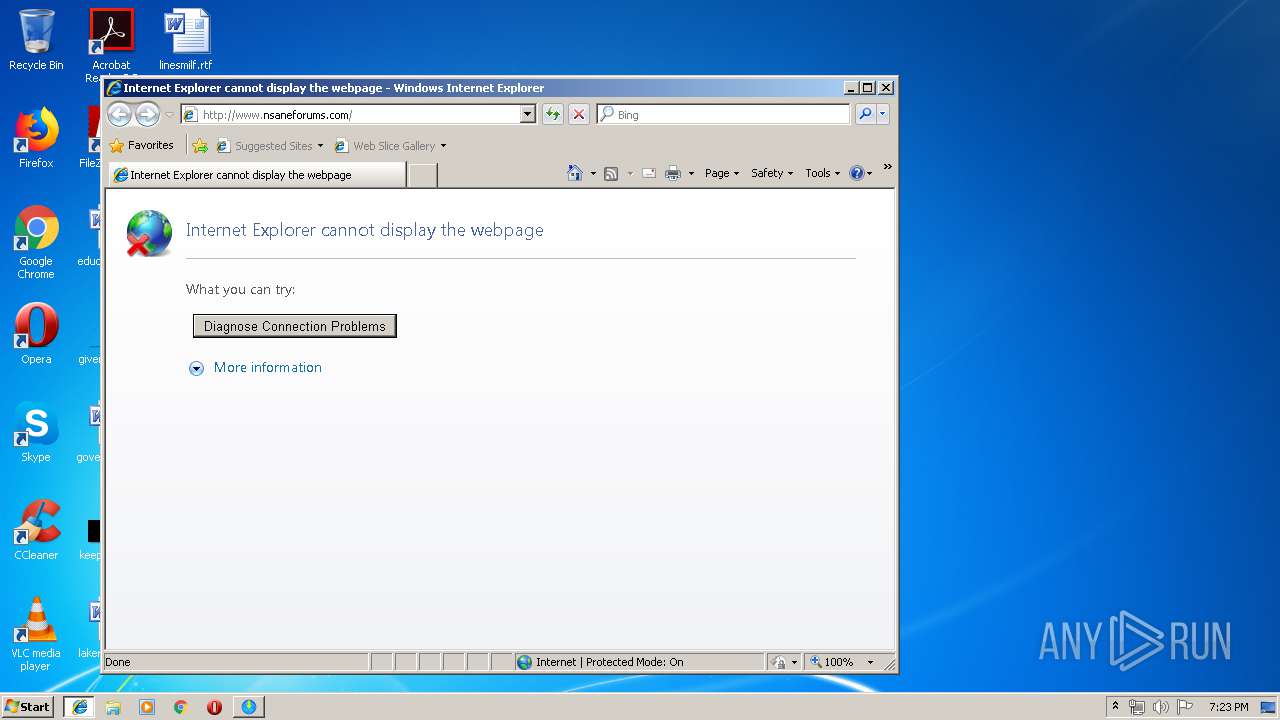The image size is (1280, 720).
Task: Expand command bar overflow chevron
Action: click(887, 167)
